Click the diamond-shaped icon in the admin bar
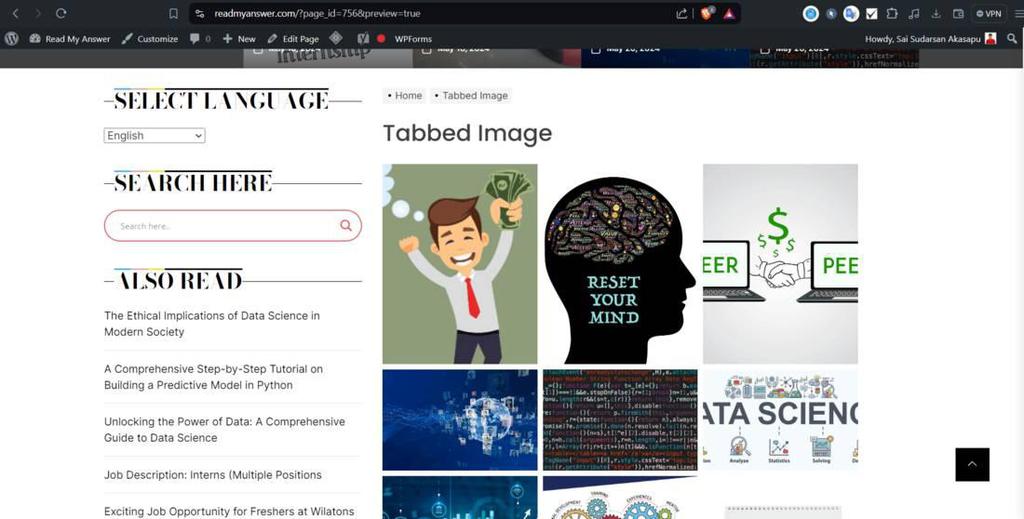The width and height of the screenshot is (1024, 519). (336, 38)
